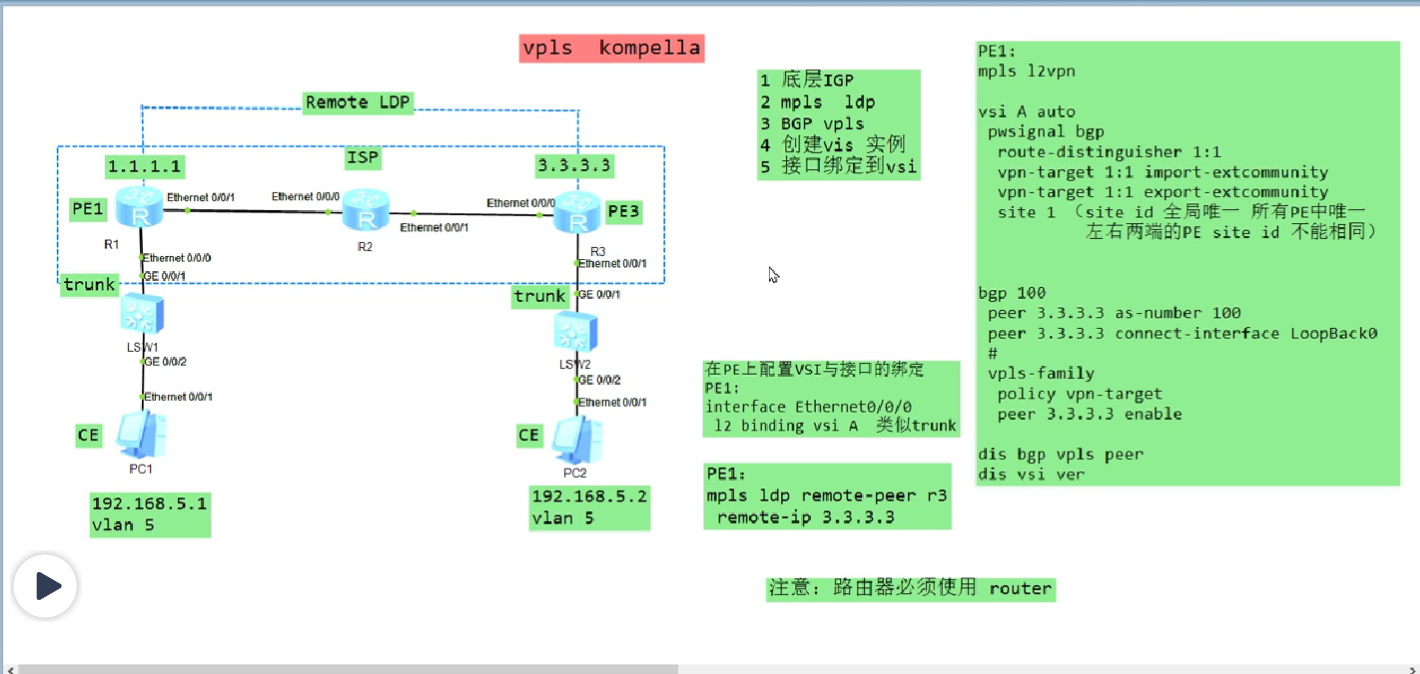Image resolution: width=1420 pixels, height=674 pixels.
Task: Click the PE1 label next to R1
Action: pyautogui.click(x=88, y=209)
